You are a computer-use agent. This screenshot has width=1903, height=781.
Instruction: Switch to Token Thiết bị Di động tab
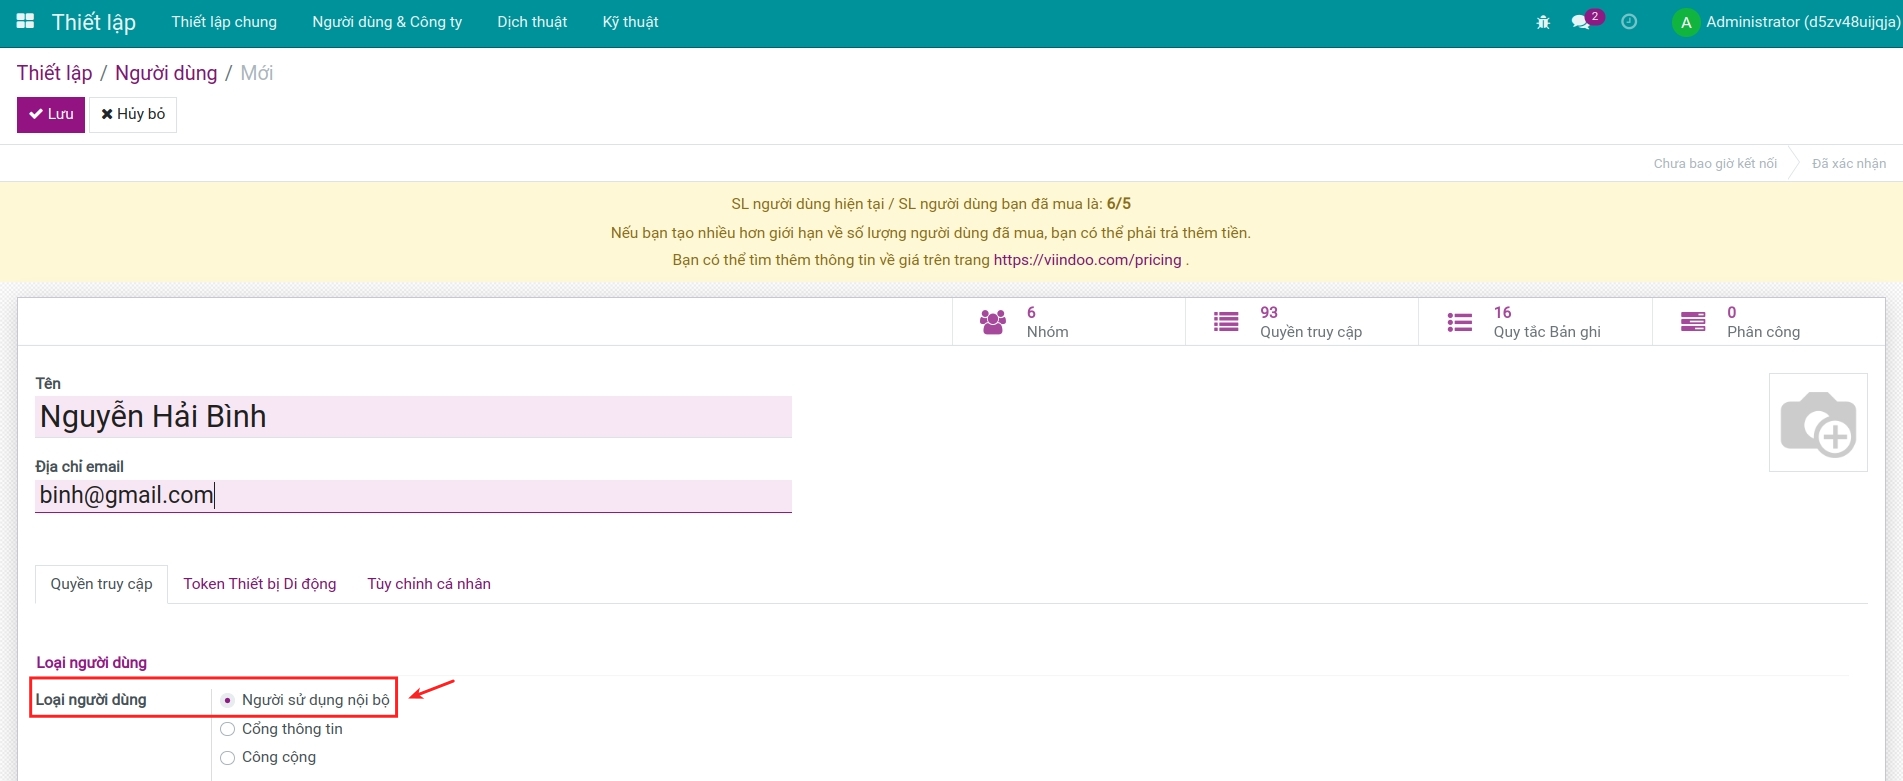coord(260,584)
